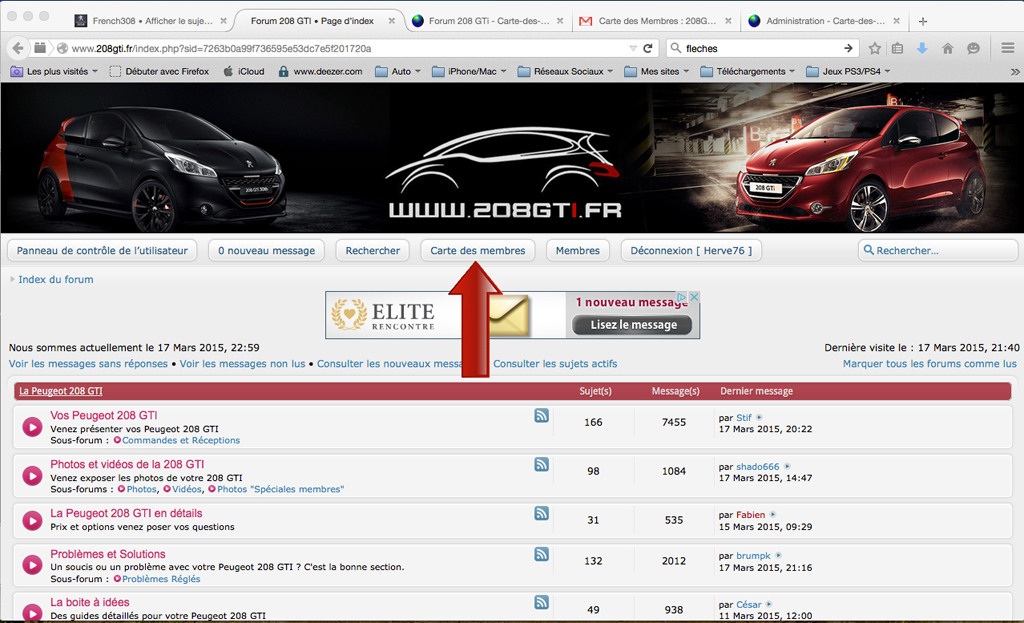Open the Vidéos sub-forum link
Image resolution: width=1024 pixels, height=623 pixels.
(187, 489)
